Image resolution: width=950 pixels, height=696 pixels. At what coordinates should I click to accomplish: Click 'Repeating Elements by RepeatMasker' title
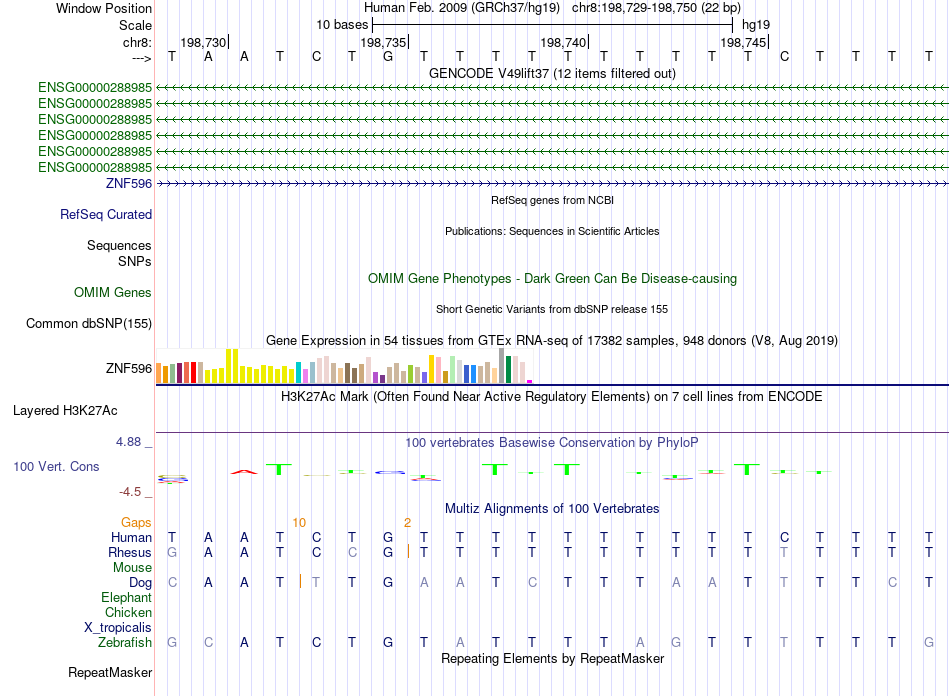tap(552, 658)
